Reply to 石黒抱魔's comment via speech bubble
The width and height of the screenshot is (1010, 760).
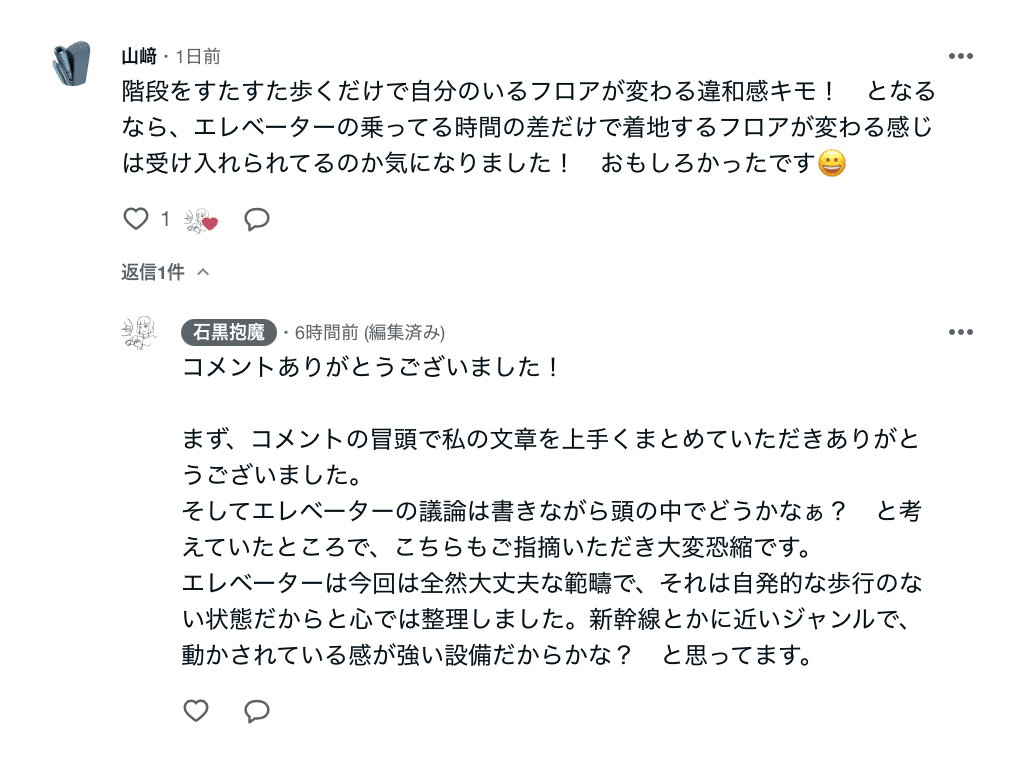pos(258,712)
